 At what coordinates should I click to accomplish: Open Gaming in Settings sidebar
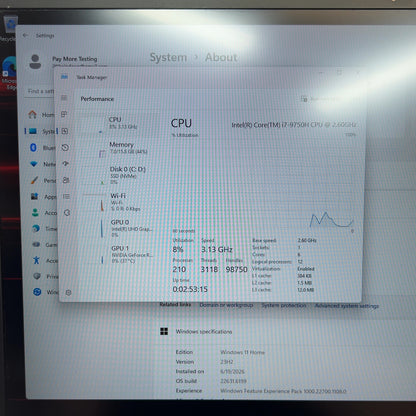[45, 245]
